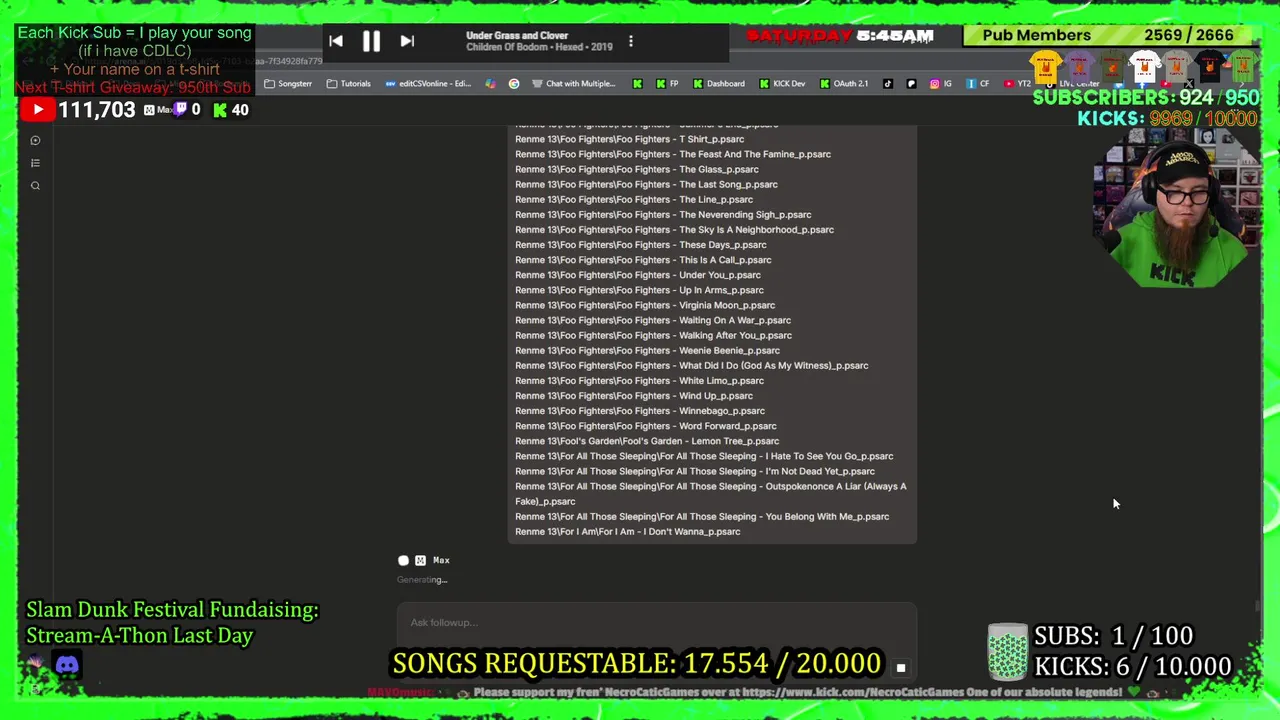Viewport: 1280px width, 720px height.
Task: Open media player three-dot options menu
Action: pos(630,41)
